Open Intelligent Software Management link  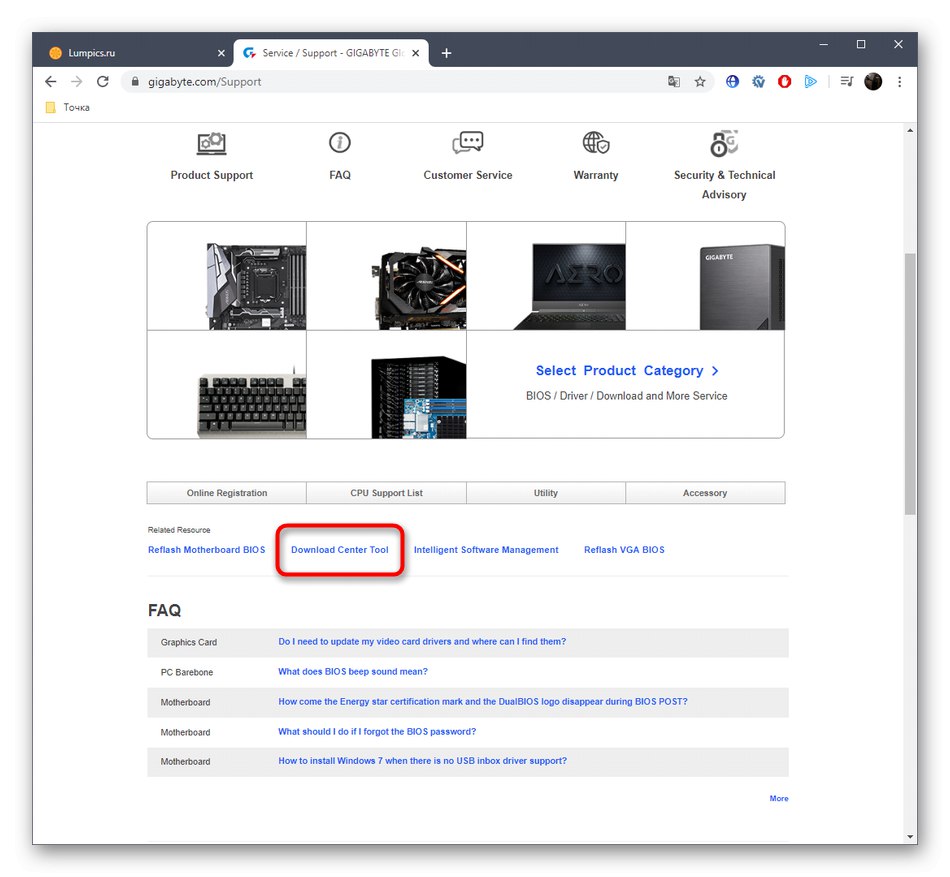point(486,550)
